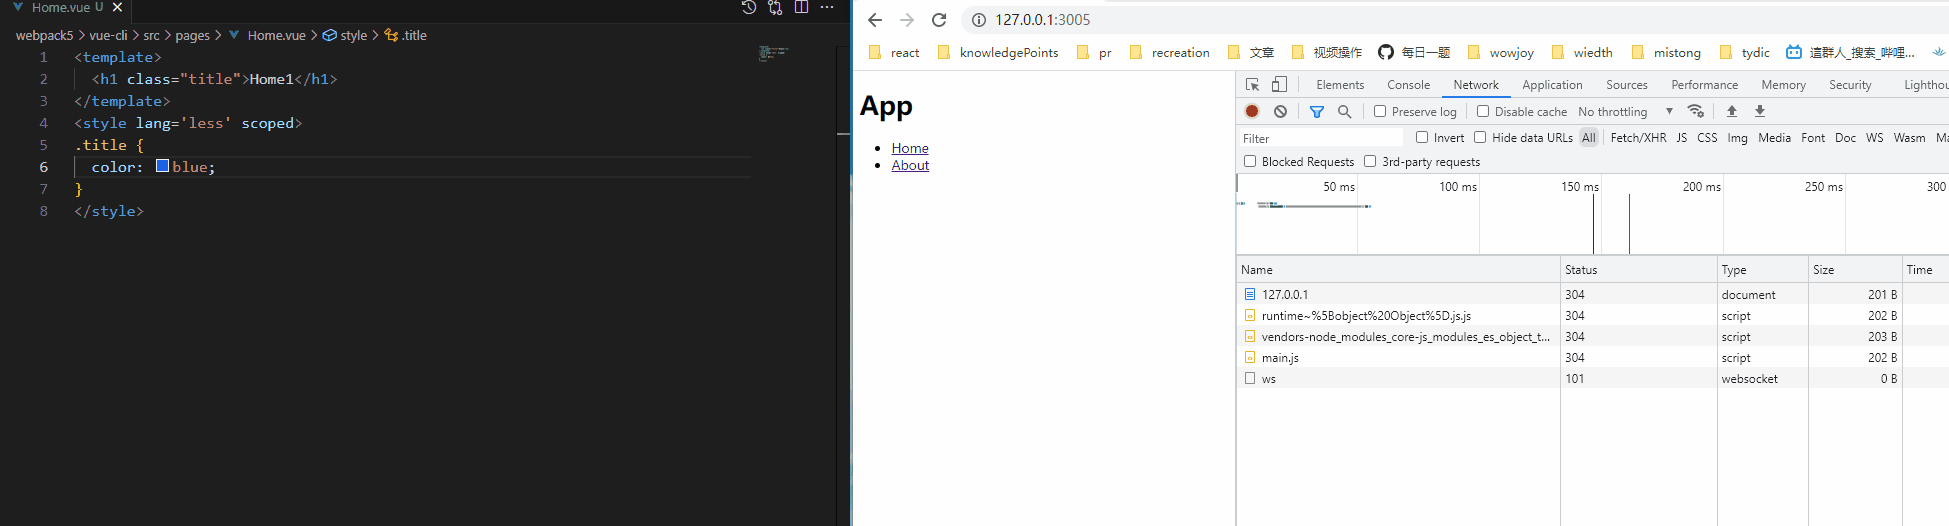Check the 3rd-party requests checkbox
The height and width of the screenshot is (526, 1949).
pos(1370,161)
